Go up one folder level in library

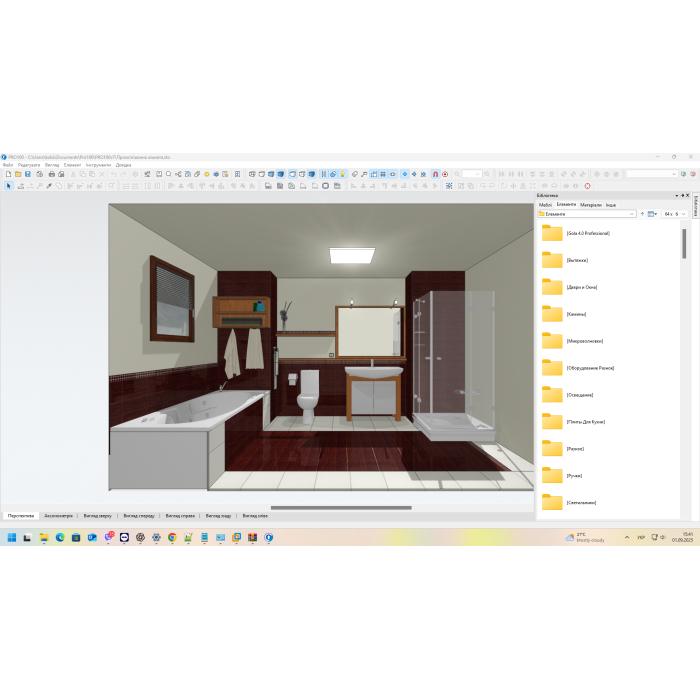[x=642, y=214]
